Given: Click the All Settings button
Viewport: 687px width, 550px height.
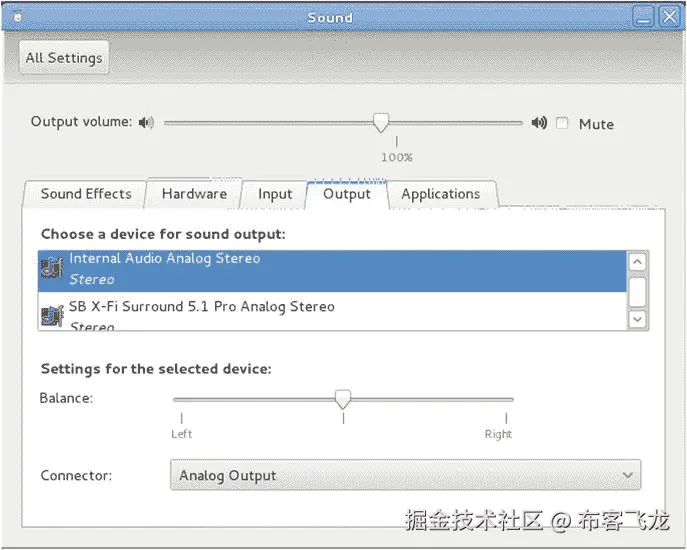Looking at the screenshot, I should click(64, 57).
